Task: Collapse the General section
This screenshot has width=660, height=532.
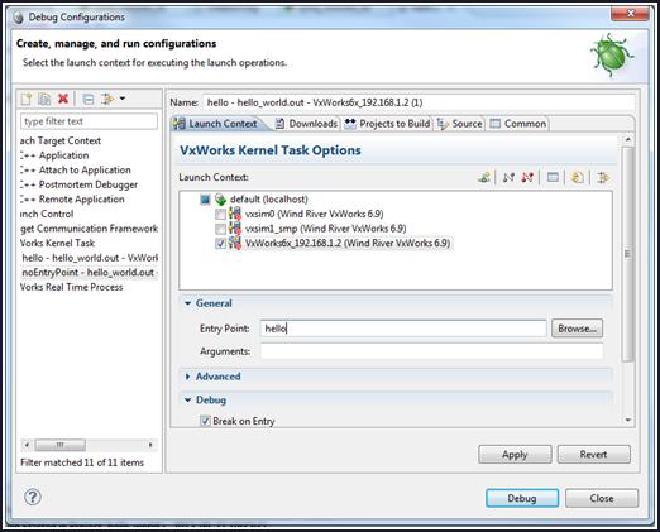Action: coord(188,303)
